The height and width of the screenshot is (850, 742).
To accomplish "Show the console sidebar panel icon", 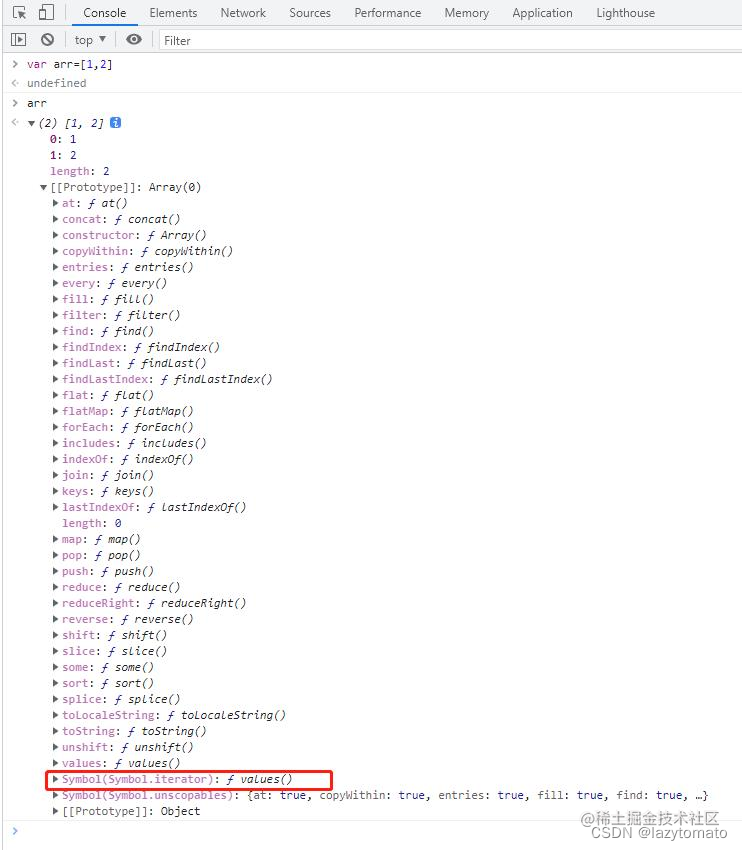I will point(18,40).
